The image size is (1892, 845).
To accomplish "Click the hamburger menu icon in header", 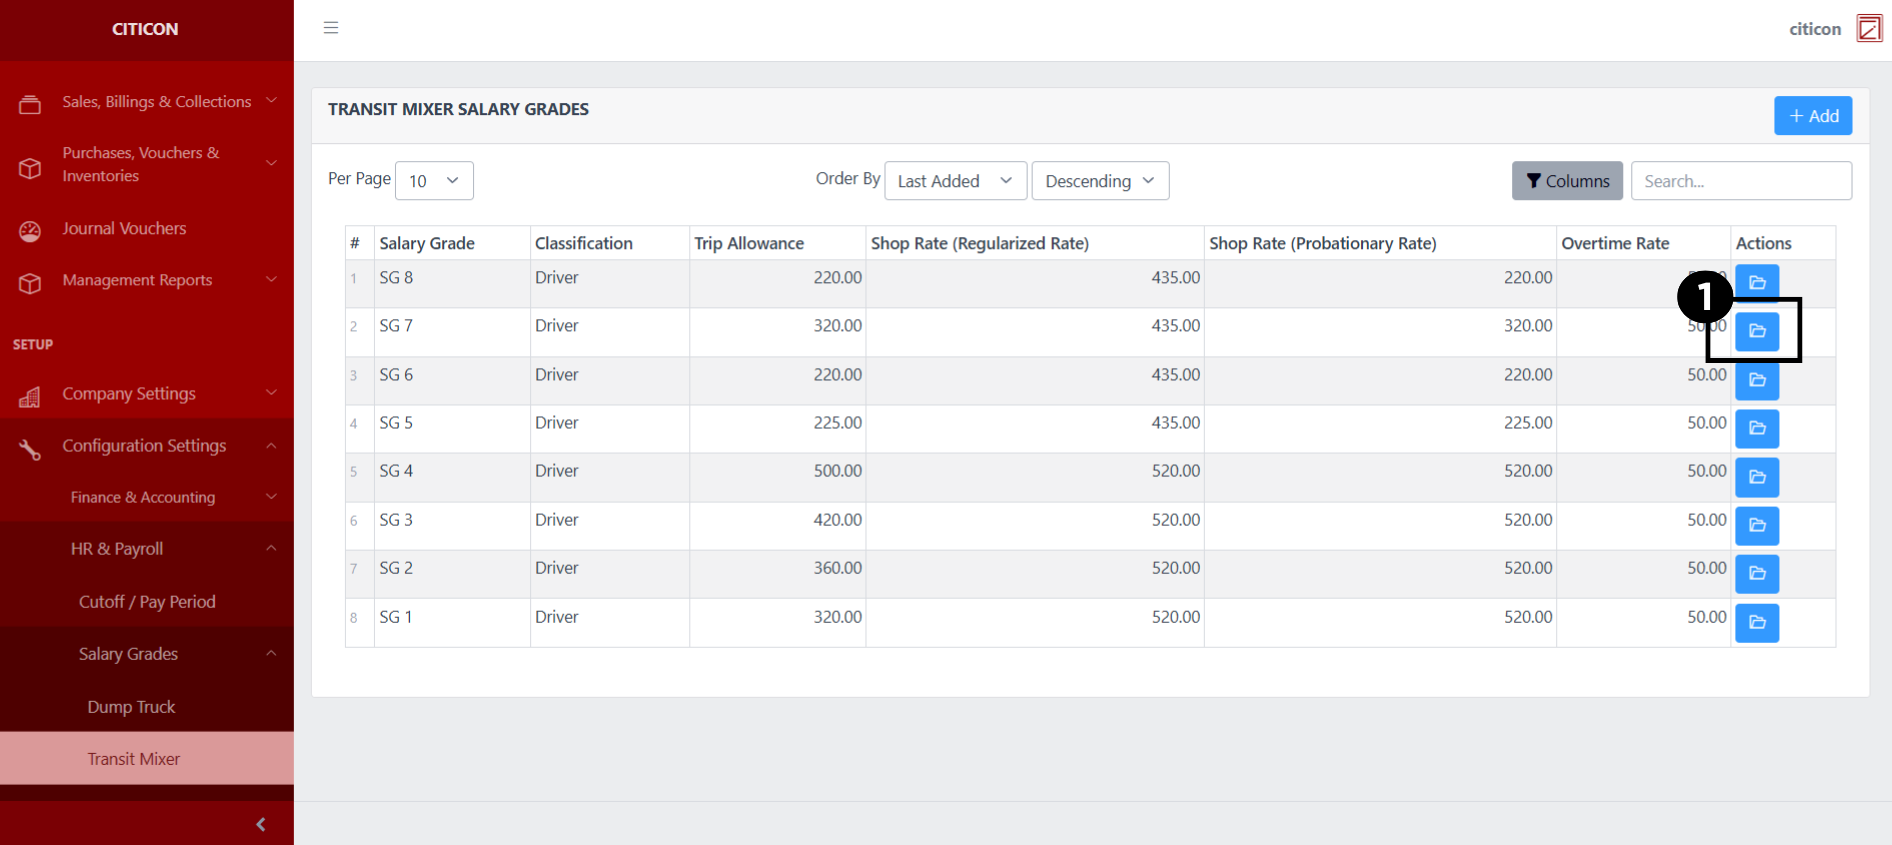I will coord(331,28).
